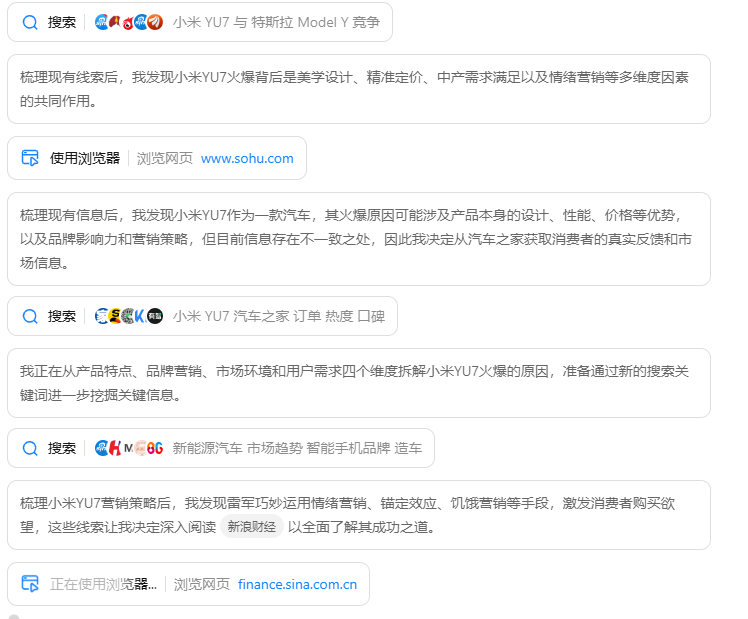
Task: Click the 搜索 label in the Model Y search step
Action: tap(62, 22)
